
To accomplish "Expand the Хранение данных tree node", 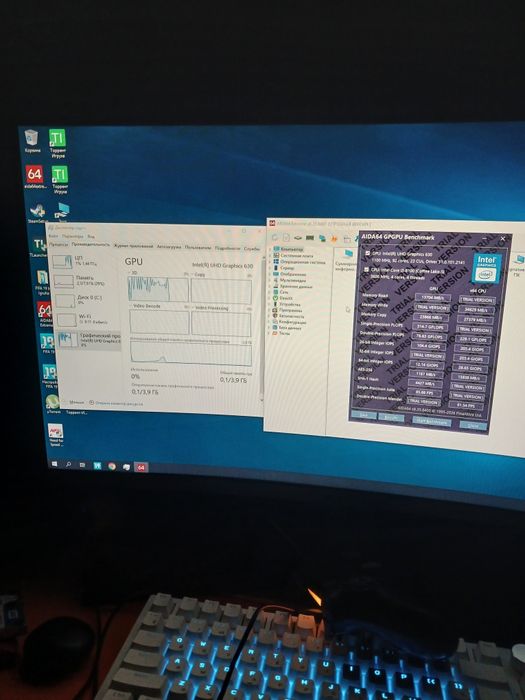I will [271, 286].
